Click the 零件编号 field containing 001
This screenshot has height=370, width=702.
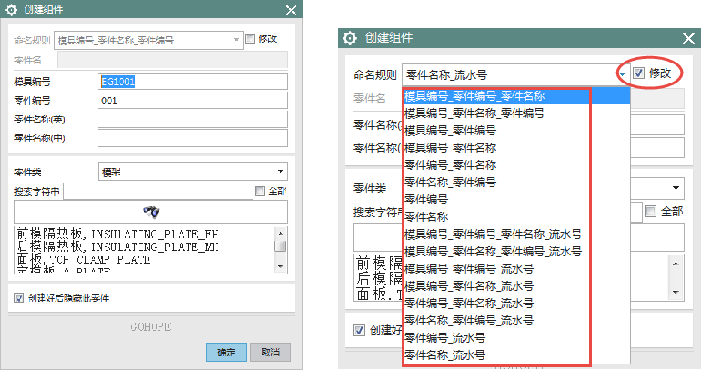(193, 100)
